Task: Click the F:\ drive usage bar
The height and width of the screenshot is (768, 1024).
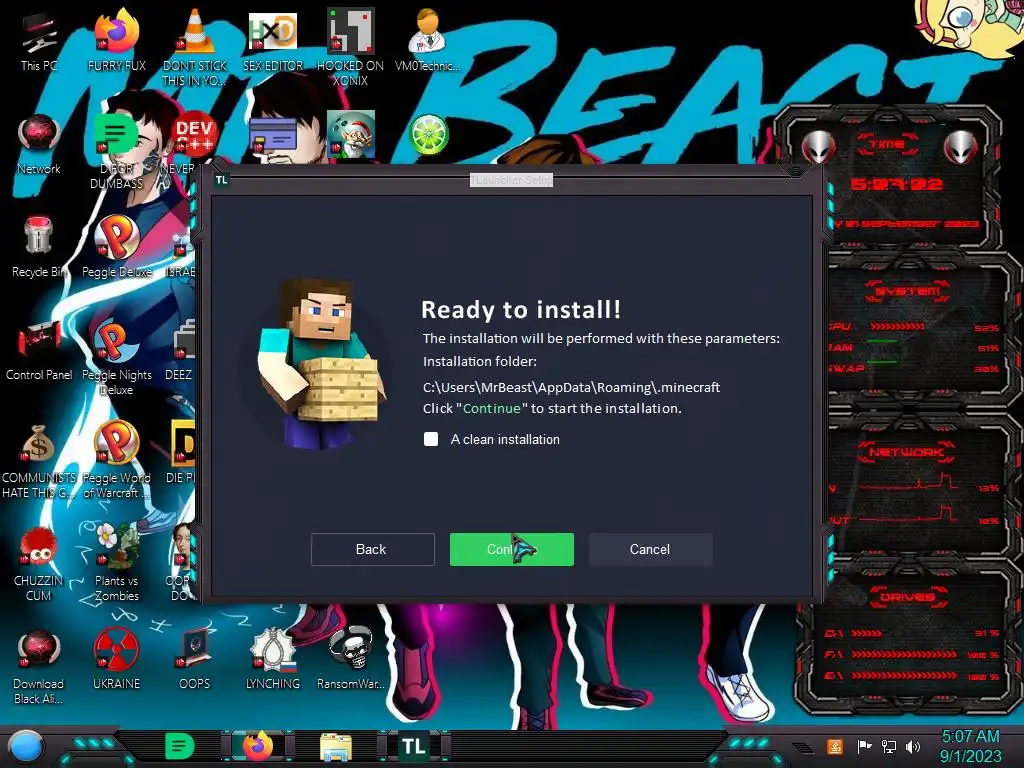Action: 904,654
